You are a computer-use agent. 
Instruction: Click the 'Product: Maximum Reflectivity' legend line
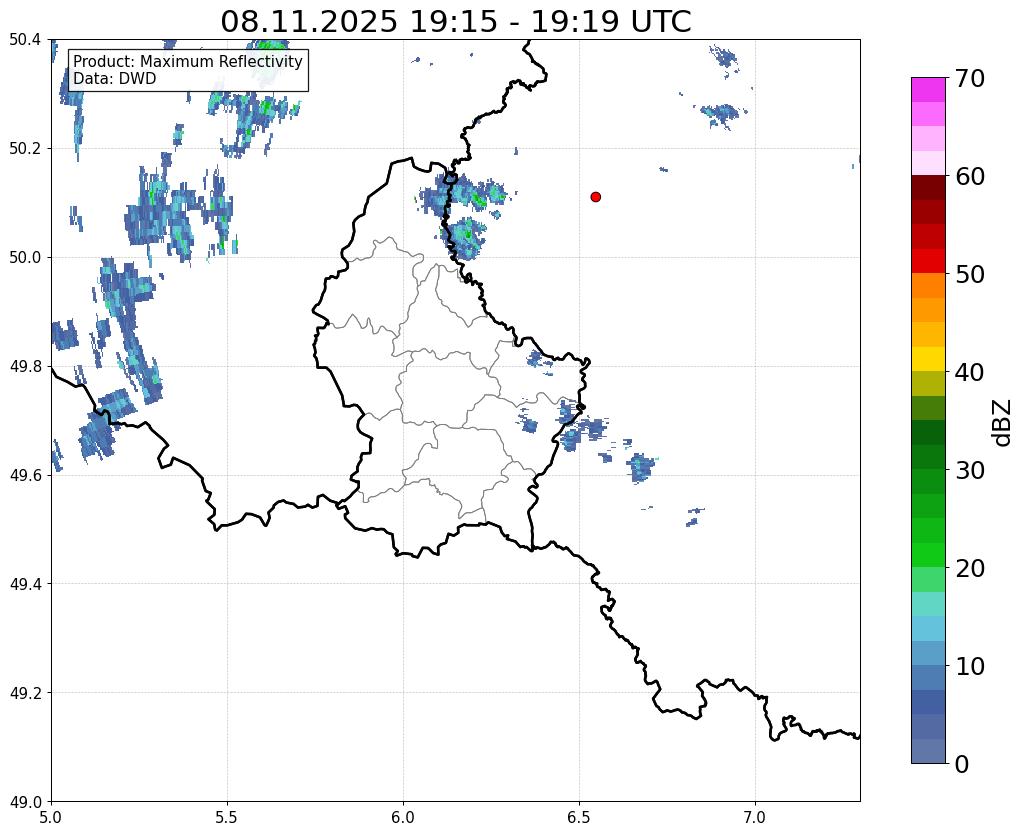click(x=188, y=61)
